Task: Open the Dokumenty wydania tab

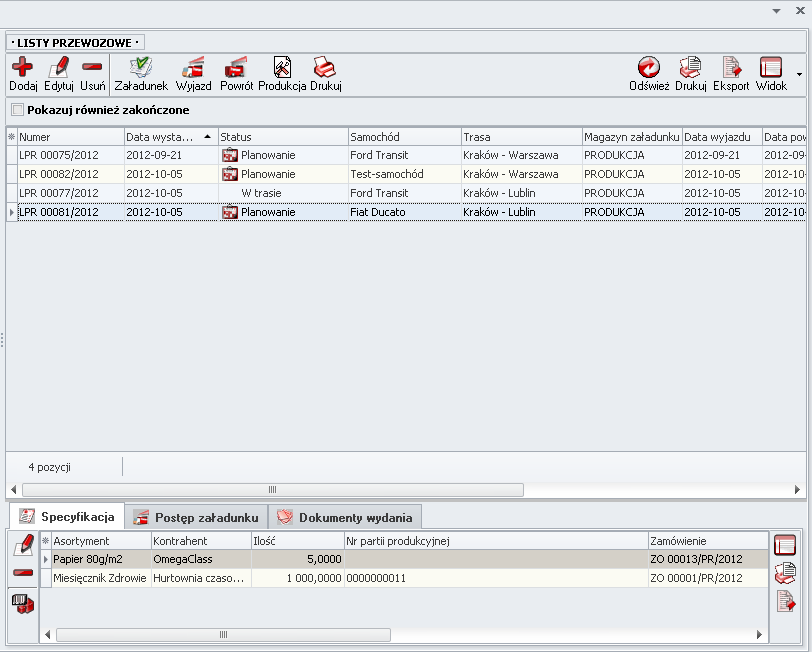Action: [345, 517]
